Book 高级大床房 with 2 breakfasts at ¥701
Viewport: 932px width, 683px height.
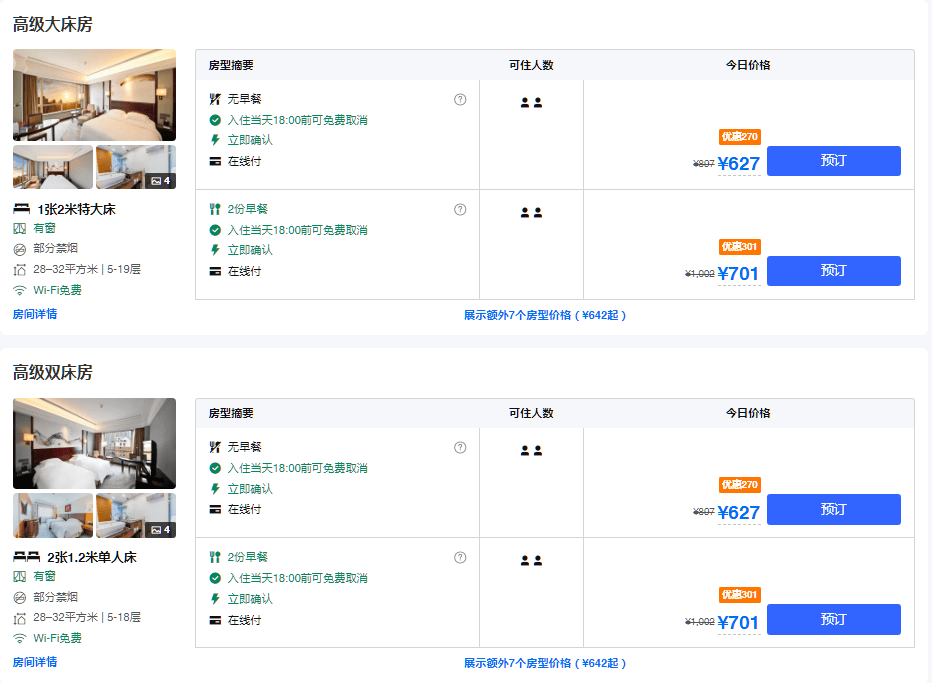coord(833,271)
